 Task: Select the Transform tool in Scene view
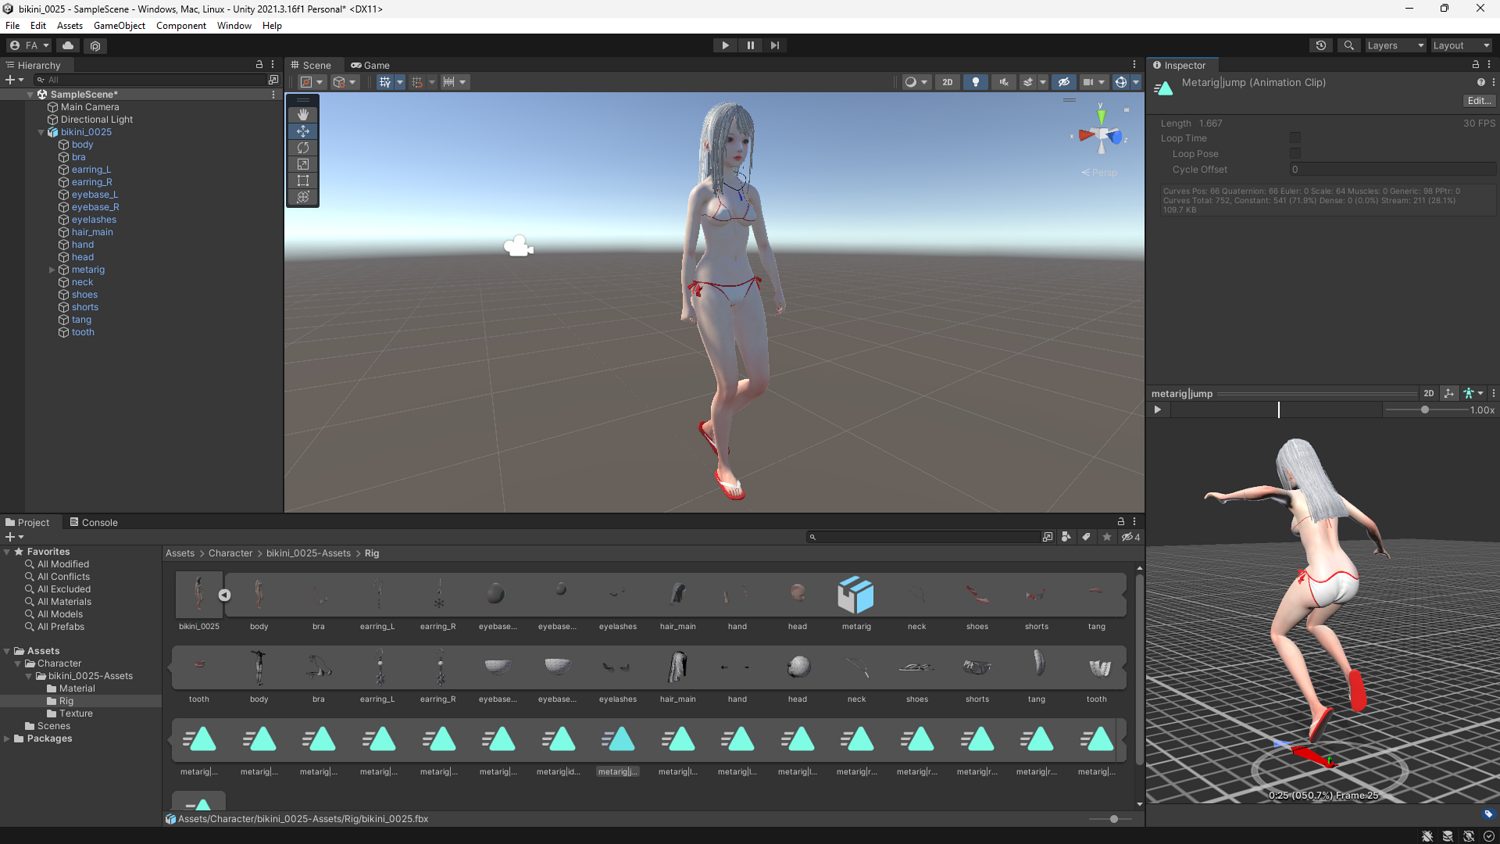coord(303,197)
